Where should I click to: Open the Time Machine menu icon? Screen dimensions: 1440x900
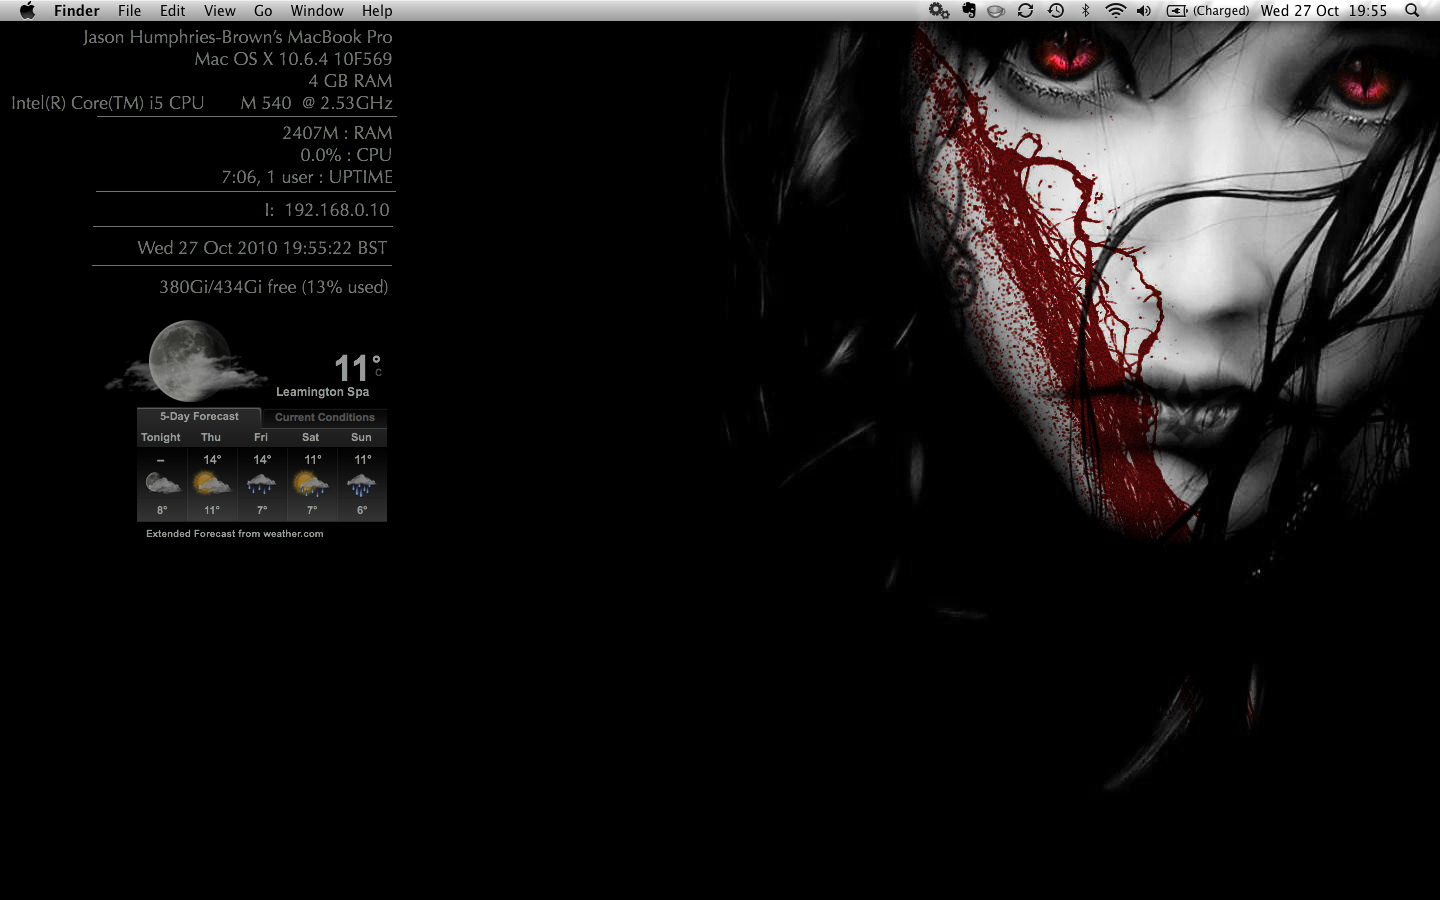[x=1056, y=10]
